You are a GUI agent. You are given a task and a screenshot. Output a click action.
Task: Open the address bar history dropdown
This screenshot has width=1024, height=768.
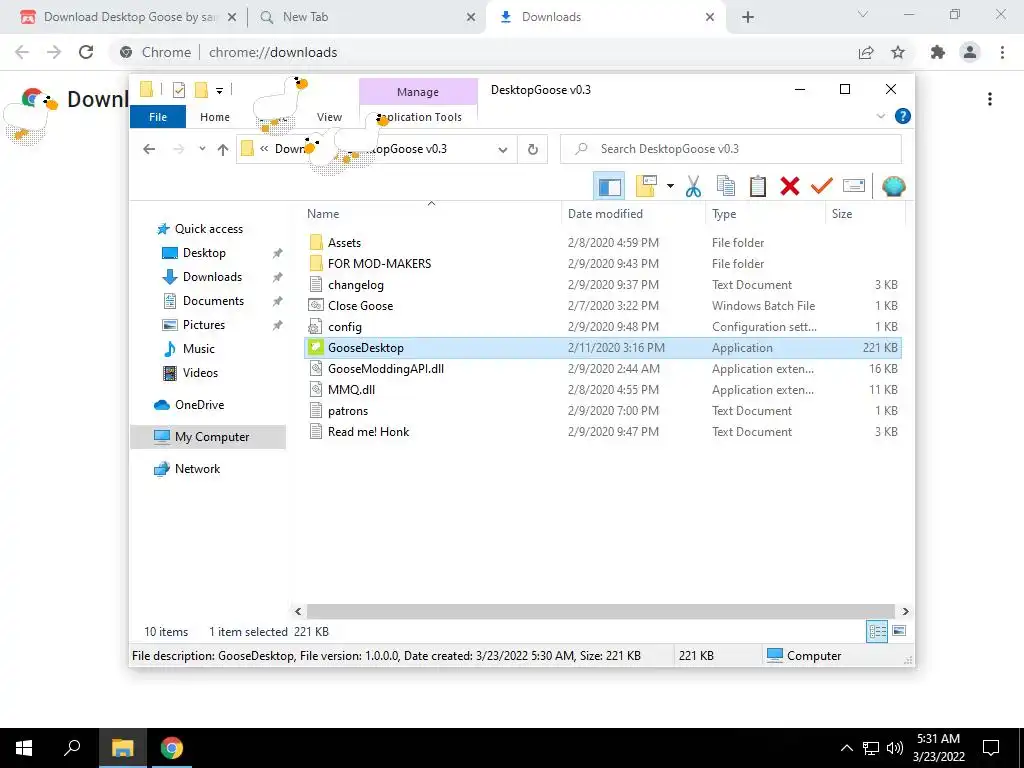click(x=503, y=150)
